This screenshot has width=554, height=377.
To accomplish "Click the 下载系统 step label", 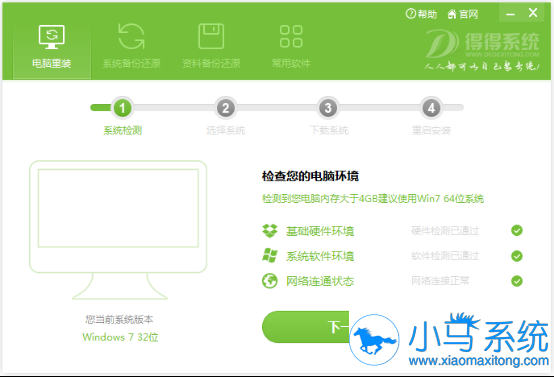I will tap(329, 131).
